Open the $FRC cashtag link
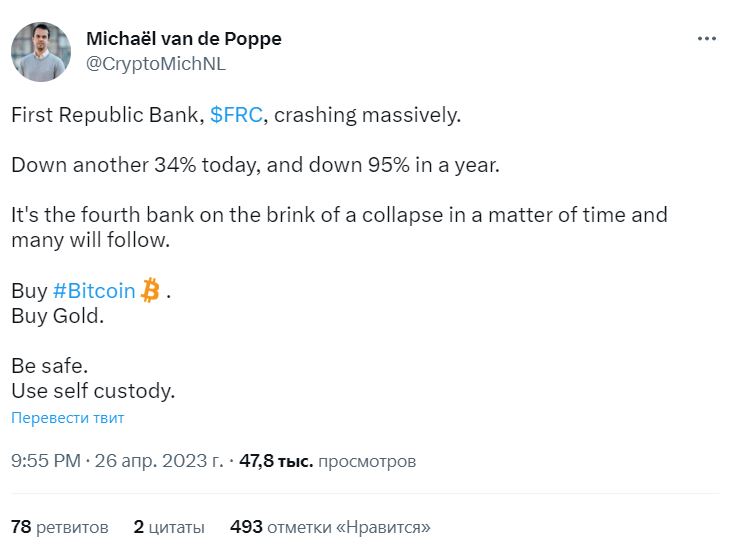This screenshot has width=736, height=553. [236, 115]
